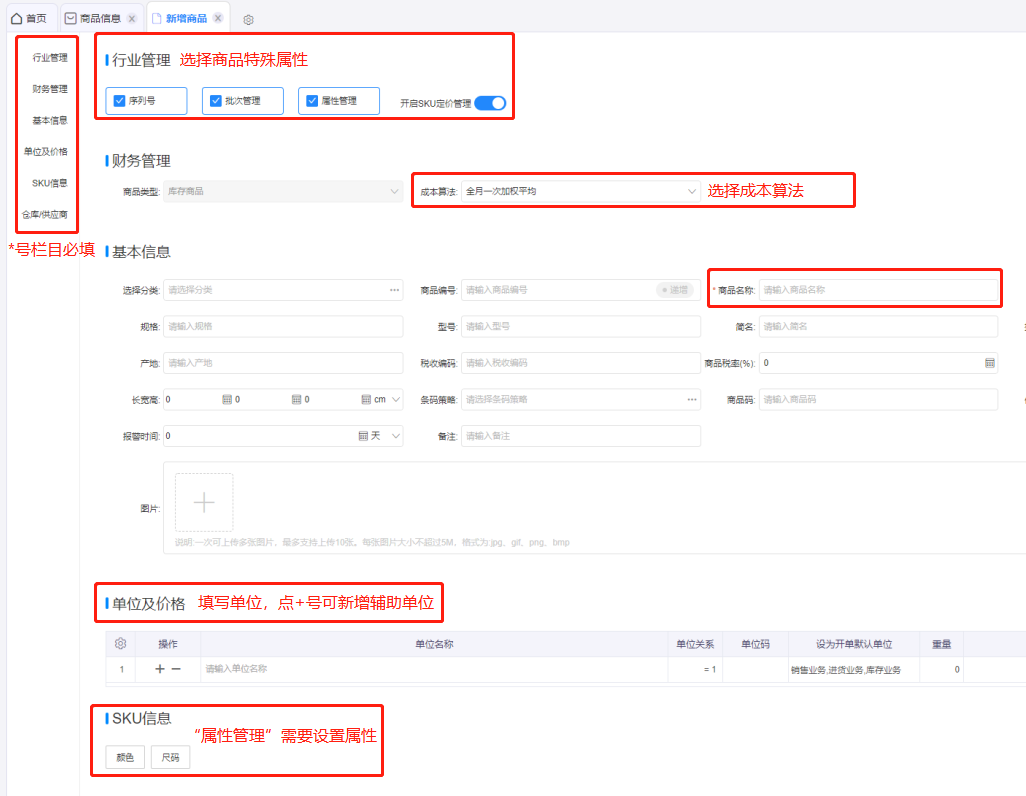Open calculator icon in 报警时间 field

point(363,436)
